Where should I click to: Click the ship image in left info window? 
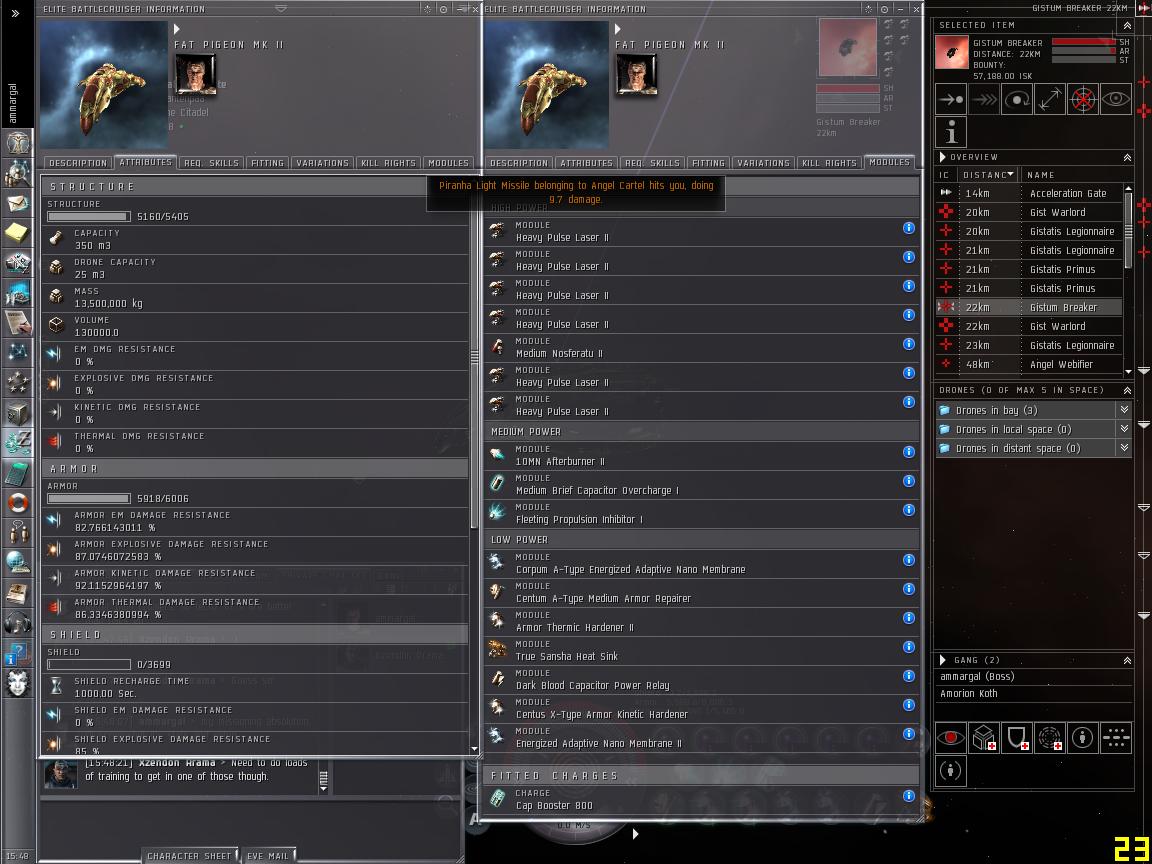pos(103,84)
